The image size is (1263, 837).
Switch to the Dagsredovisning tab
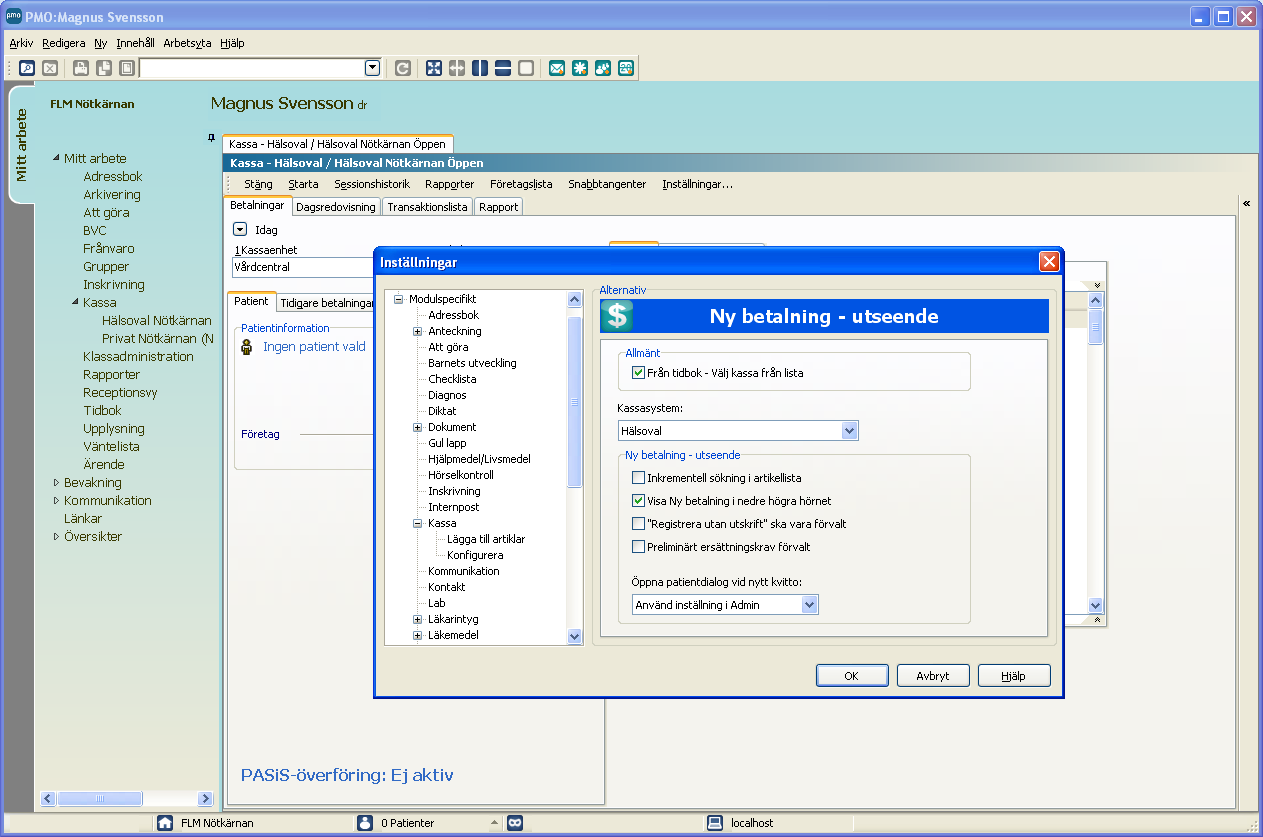(337, 207)
